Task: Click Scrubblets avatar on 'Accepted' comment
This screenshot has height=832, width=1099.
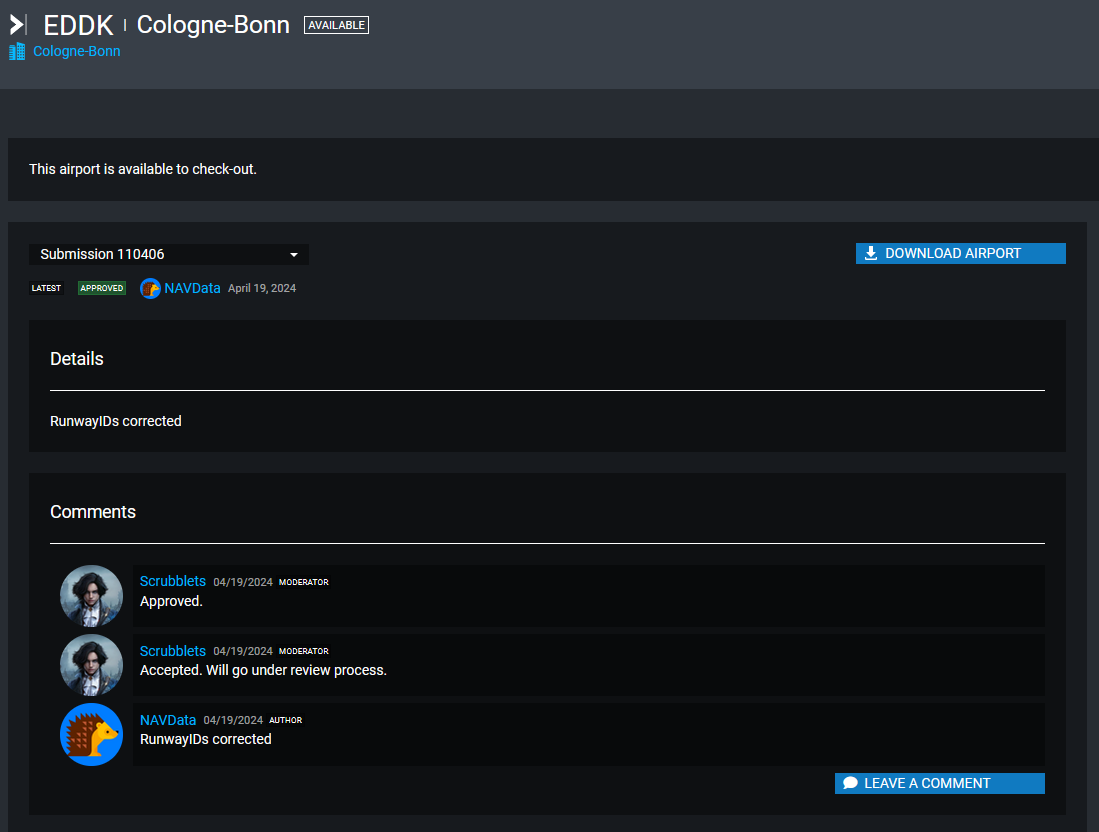Action: click(x=91, y=664)
